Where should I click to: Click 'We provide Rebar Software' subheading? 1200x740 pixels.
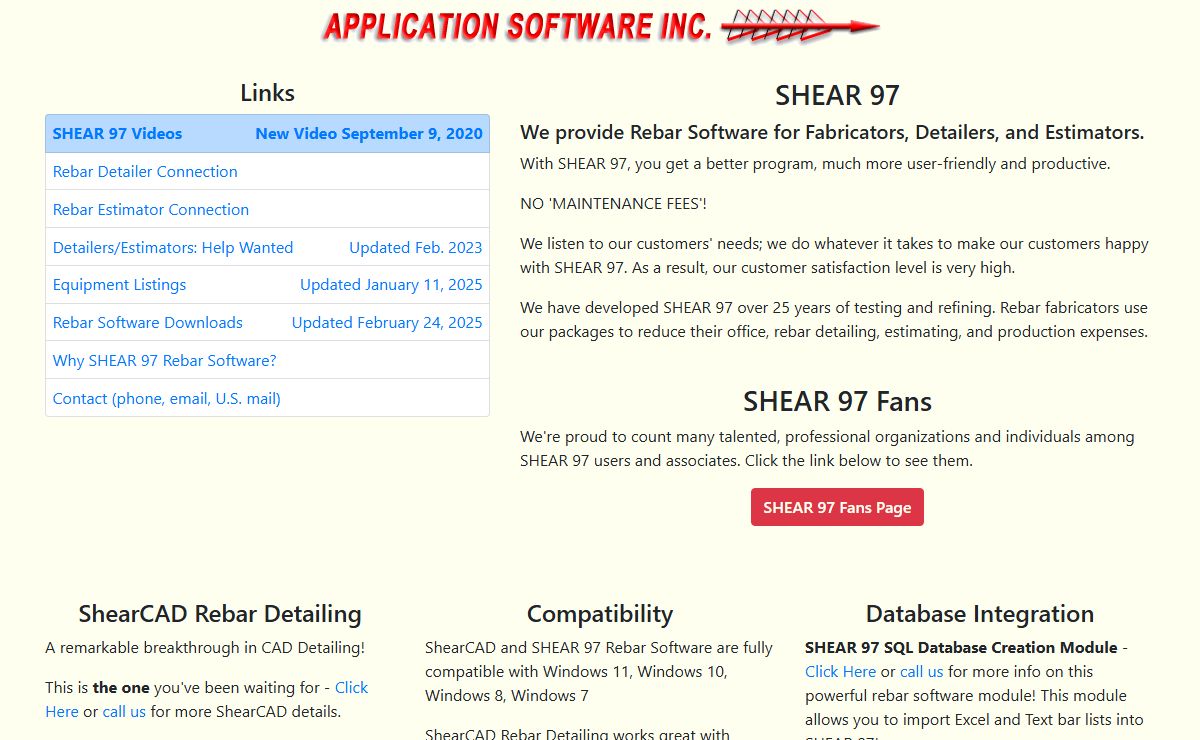[832, 133]
